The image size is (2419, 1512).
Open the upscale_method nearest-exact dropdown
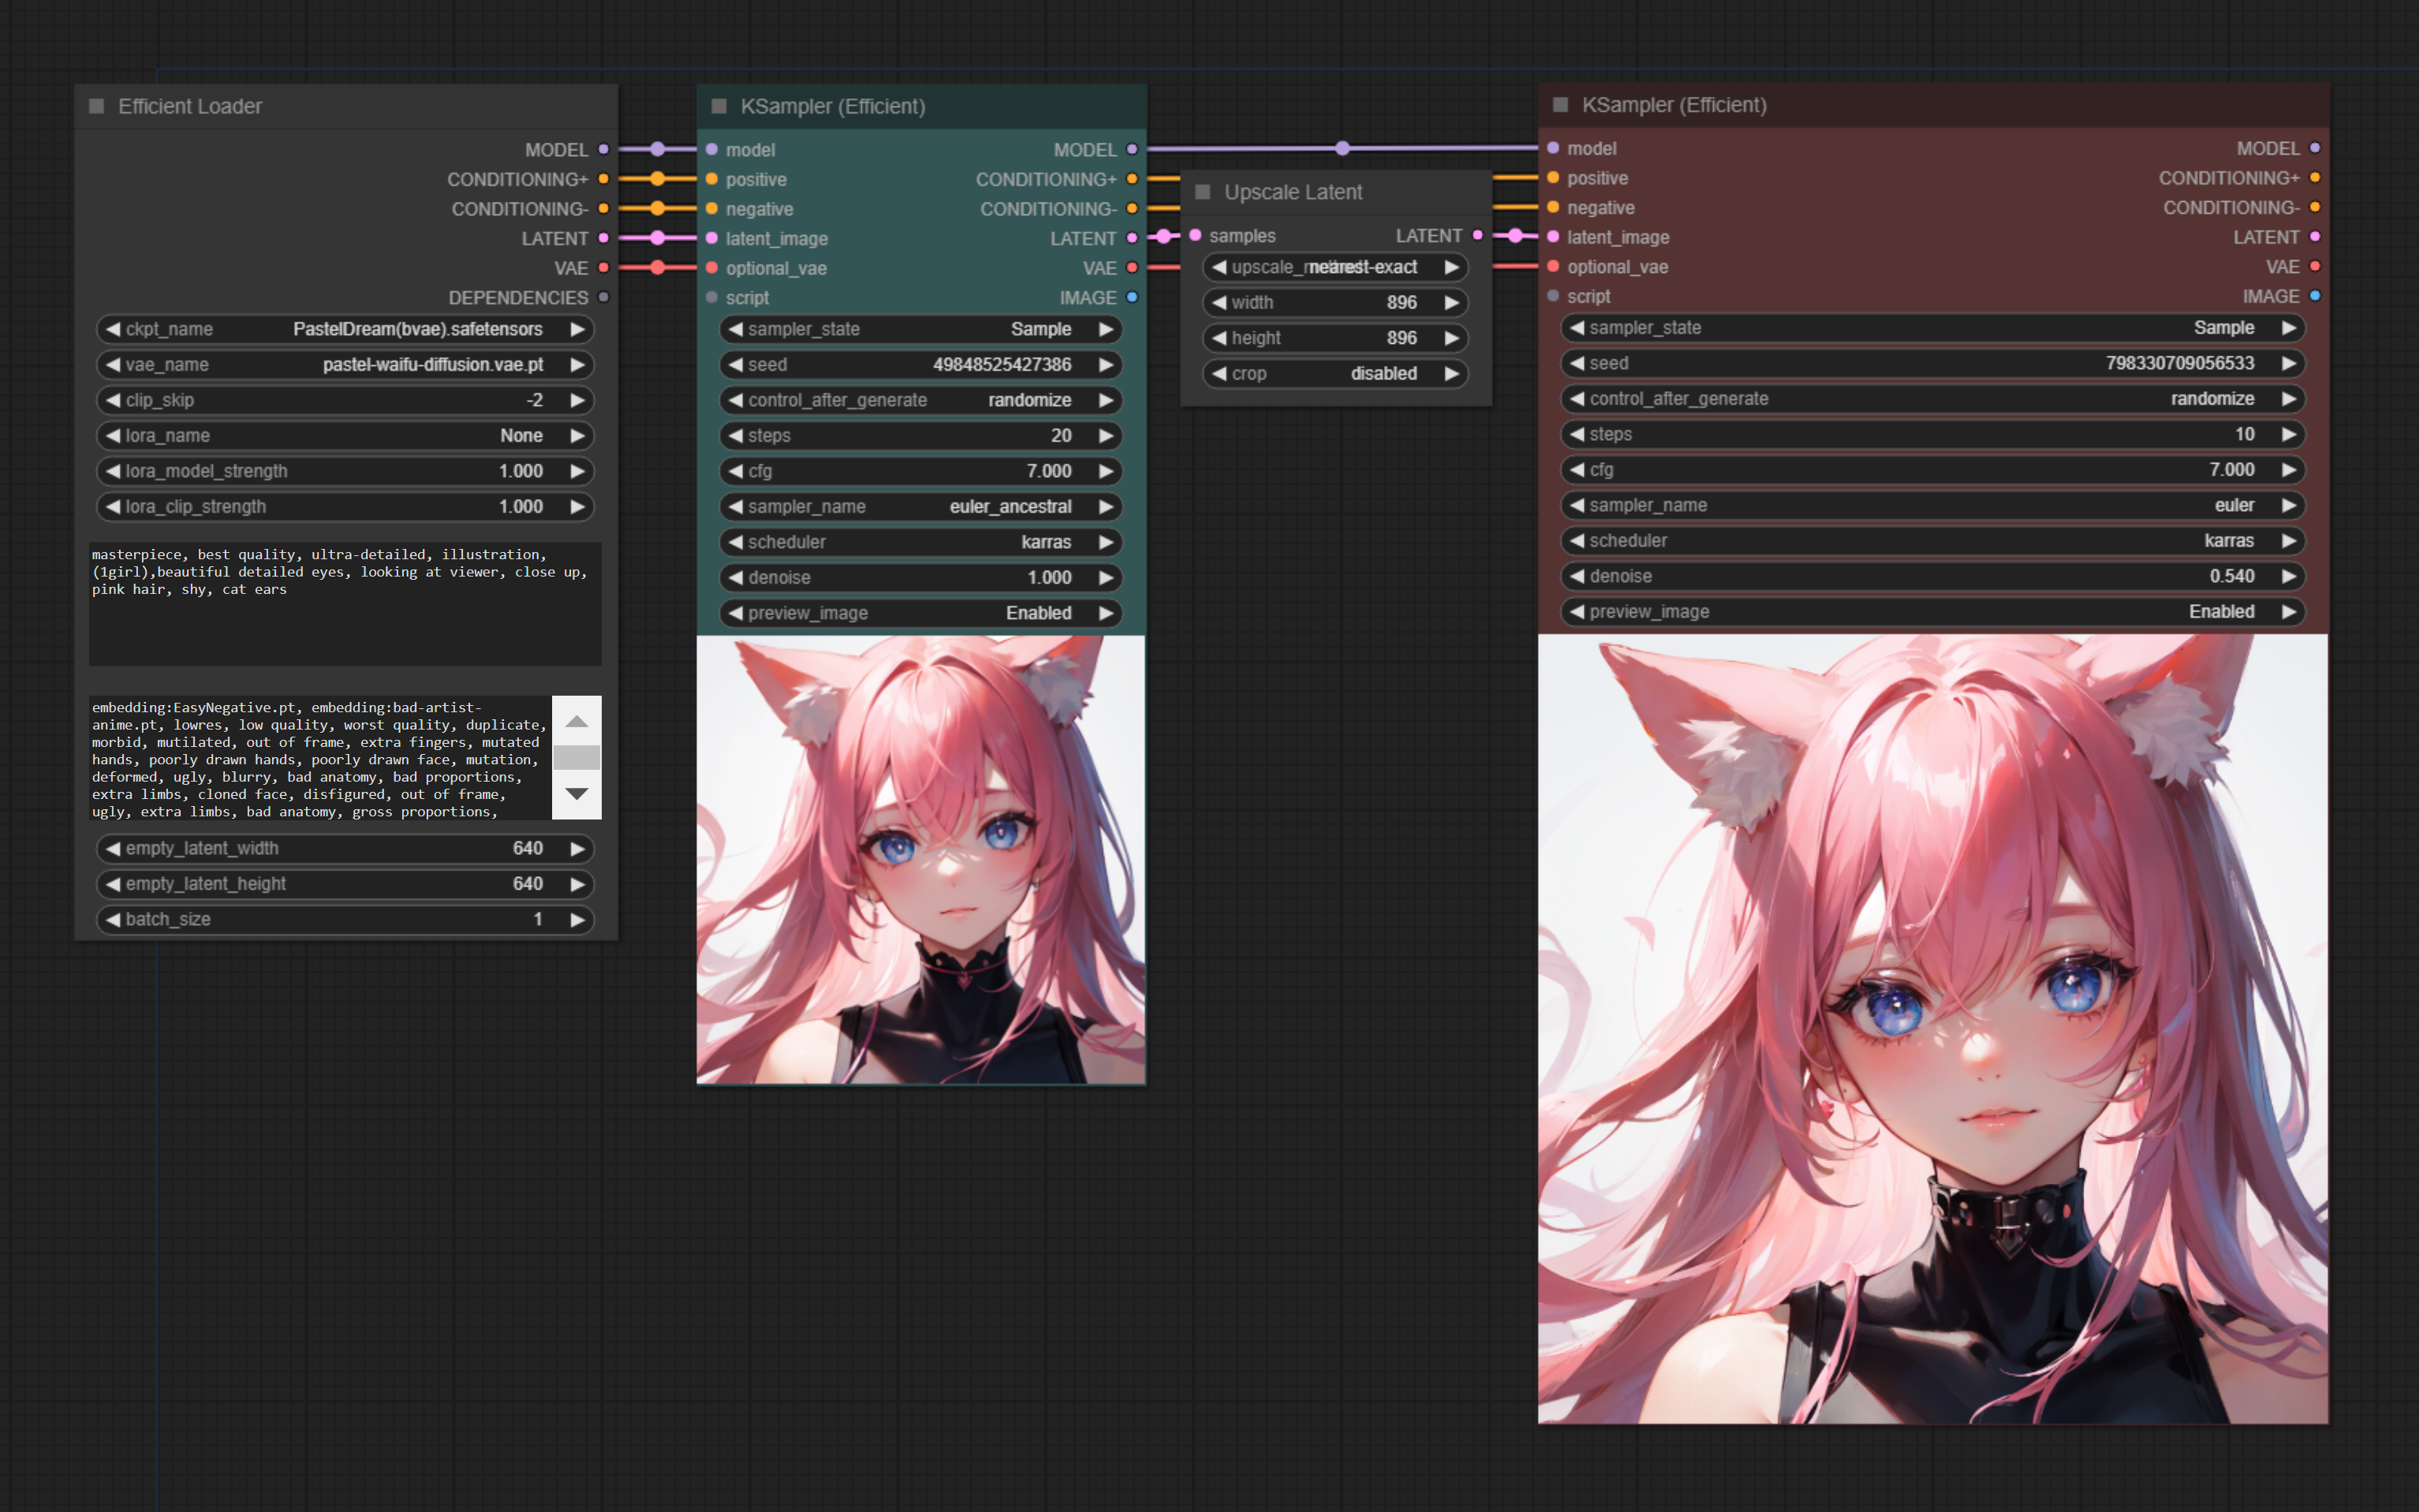click(x=1335, y=267)
